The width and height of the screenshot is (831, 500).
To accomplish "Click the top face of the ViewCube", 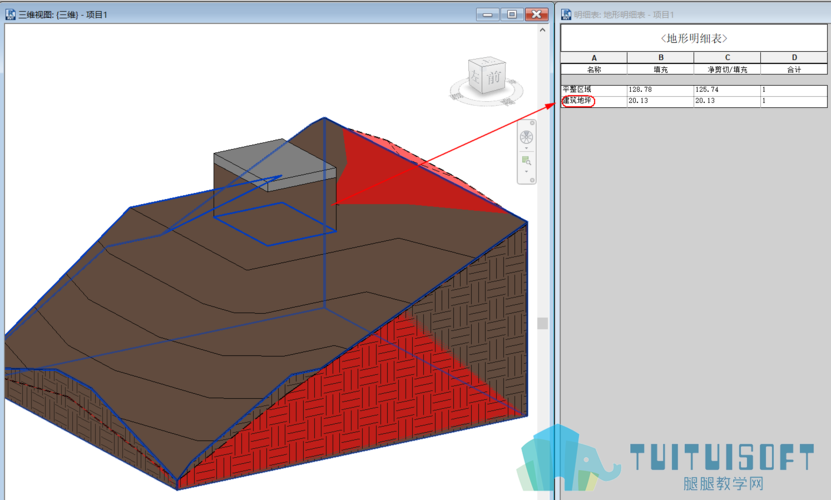I will (x=485, y=63).
